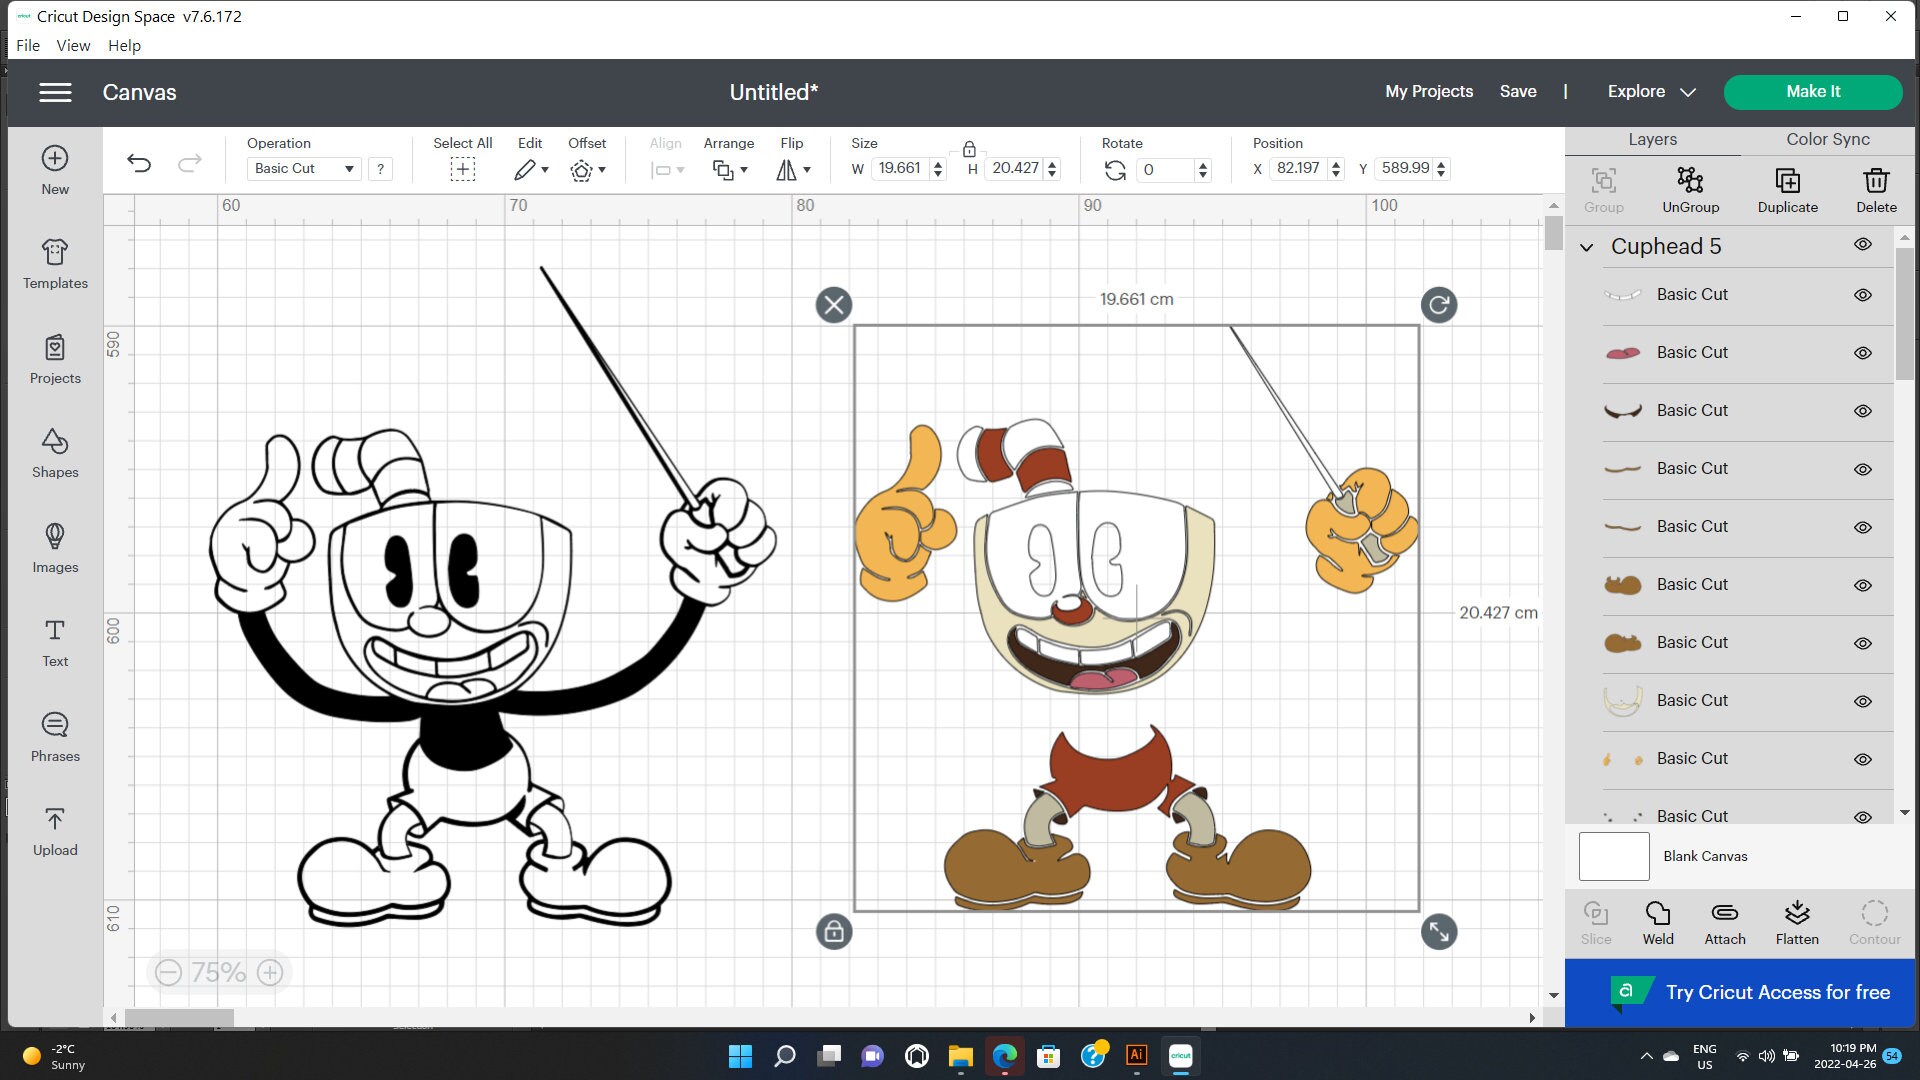Click the Flip tool icon
Image resolution: width=1920 pixels, height=1080 pixels.
click(x=793, y=169)
